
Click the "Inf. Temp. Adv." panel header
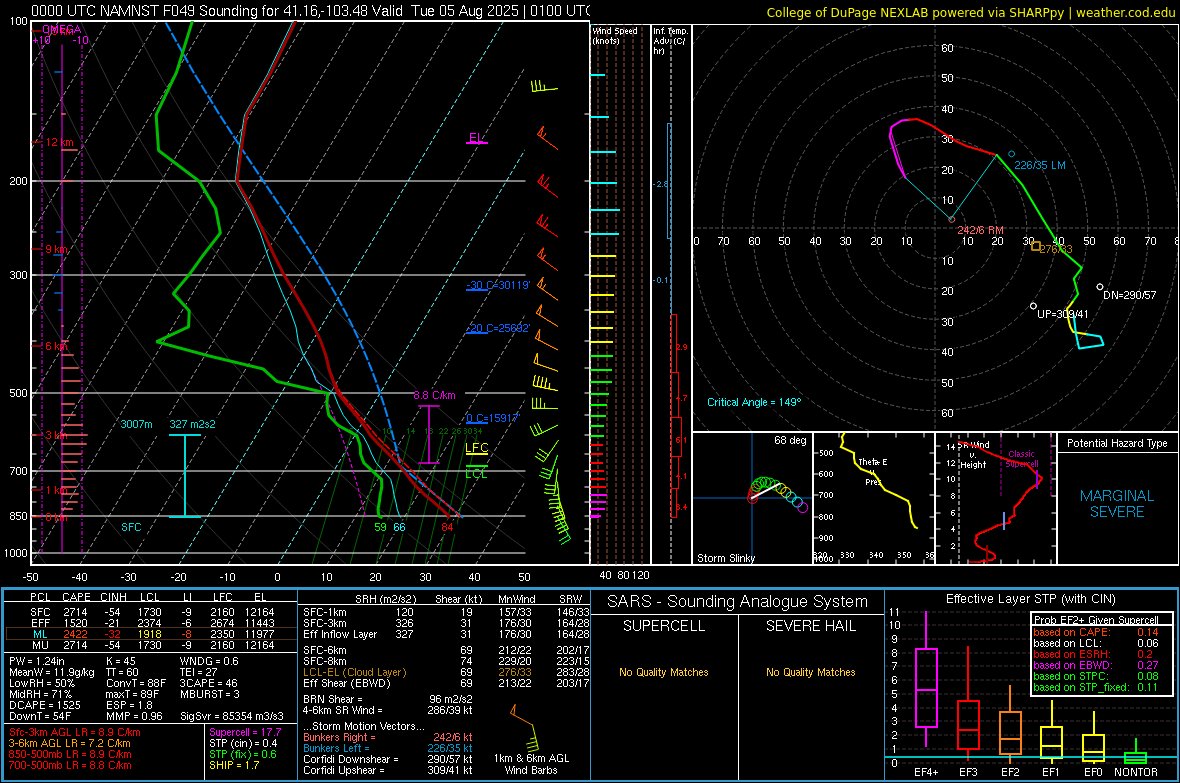point(671,41)
